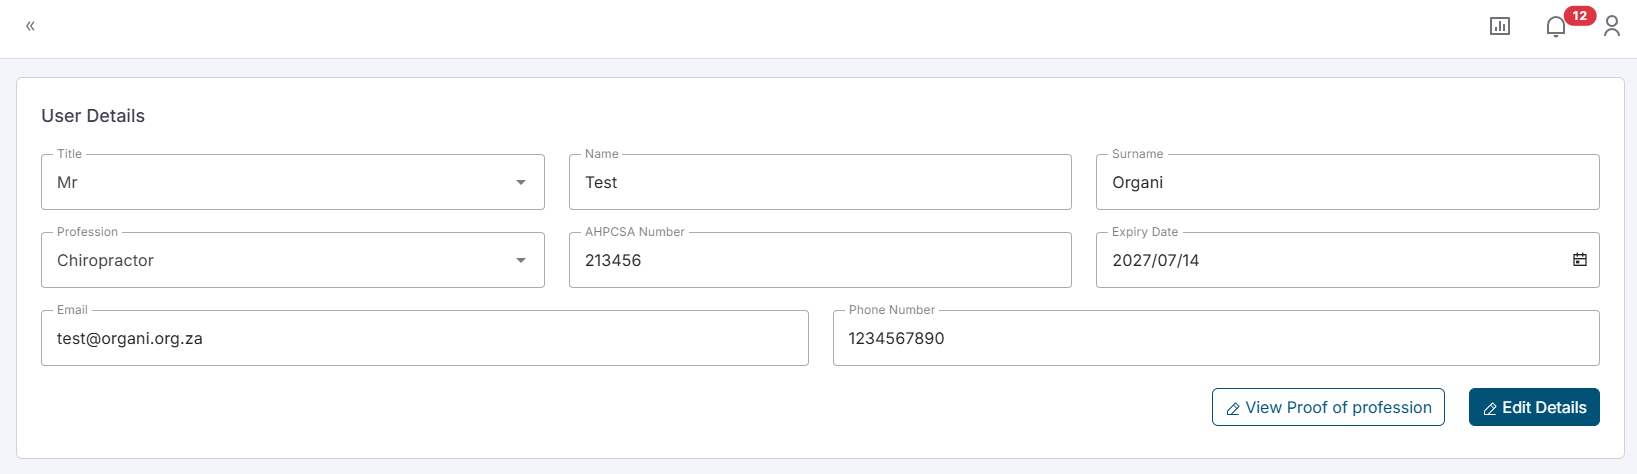Expand the Profession dropdown arrow

point(521,260)
